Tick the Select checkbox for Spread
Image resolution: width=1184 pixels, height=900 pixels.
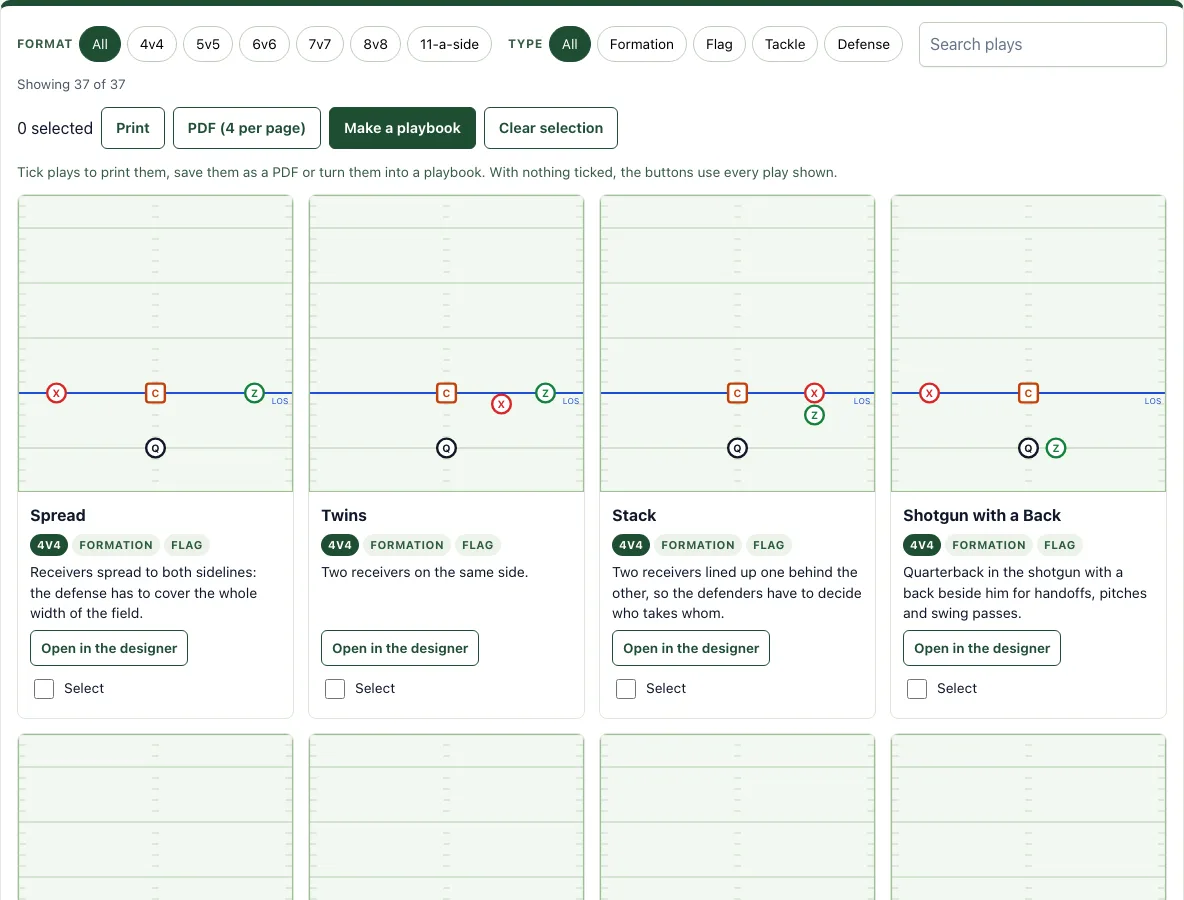pos(44,689)
